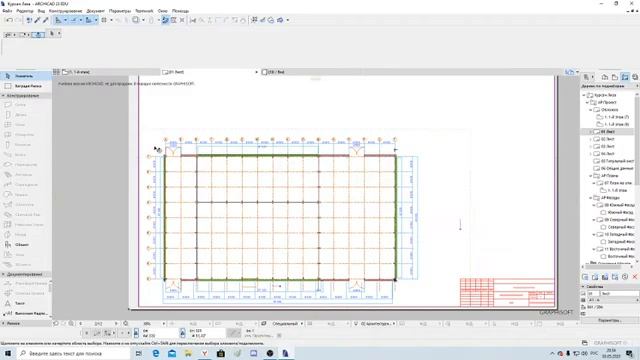Toggle the snap guides button in toolbar
This screenshot has width=640, height=360.
click(x=73, y=20)
